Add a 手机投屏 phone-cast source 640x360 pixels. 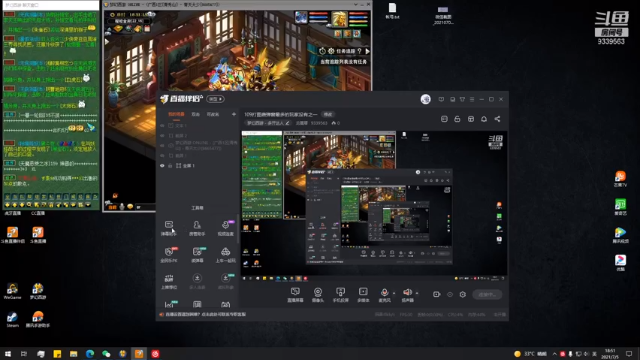pos(340,294)
